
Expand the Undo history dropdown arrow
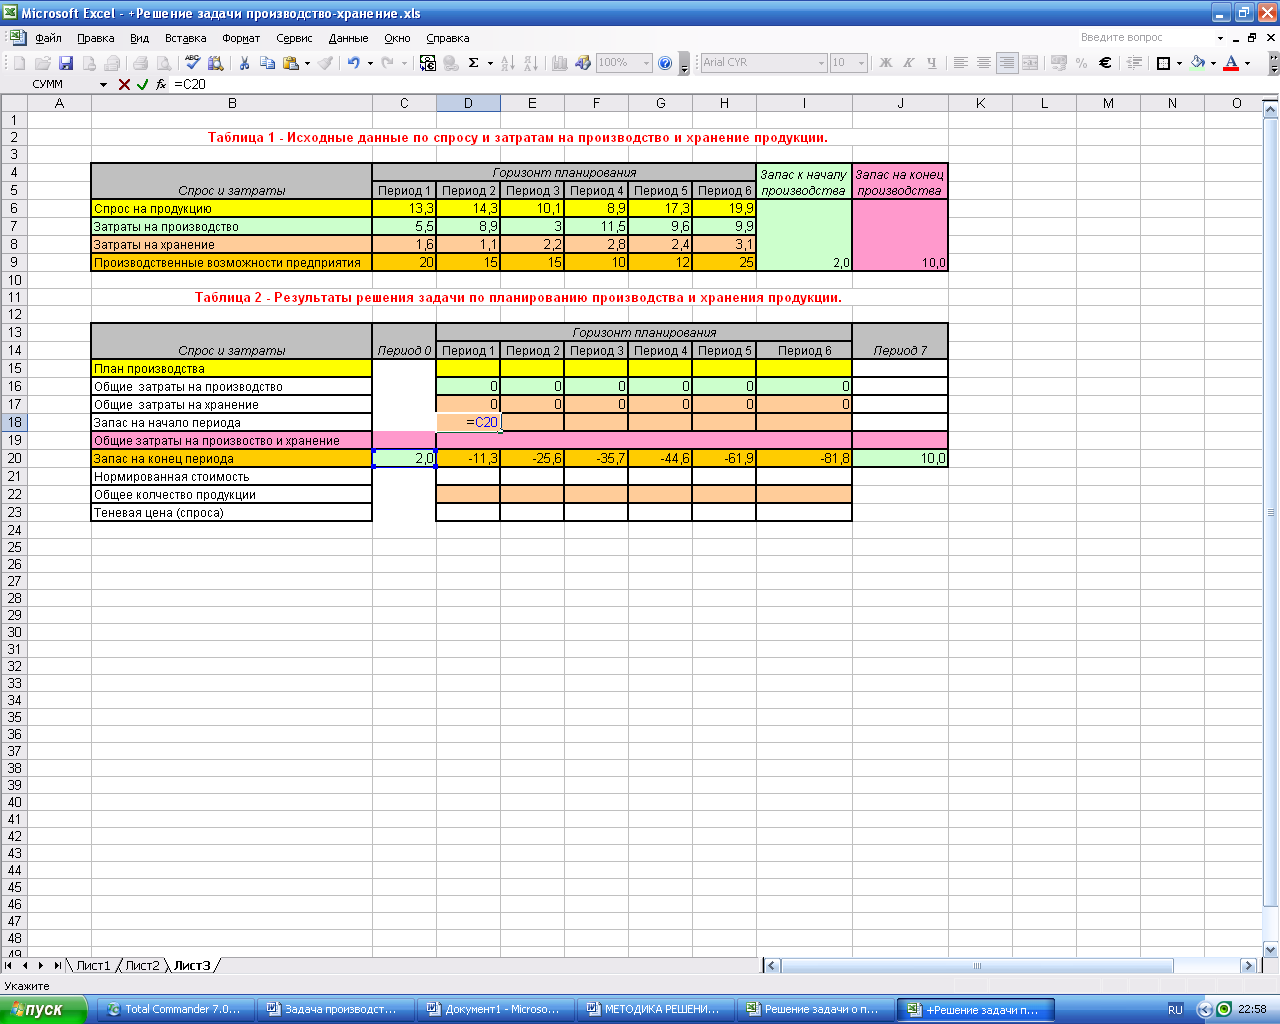coord(370,63)
